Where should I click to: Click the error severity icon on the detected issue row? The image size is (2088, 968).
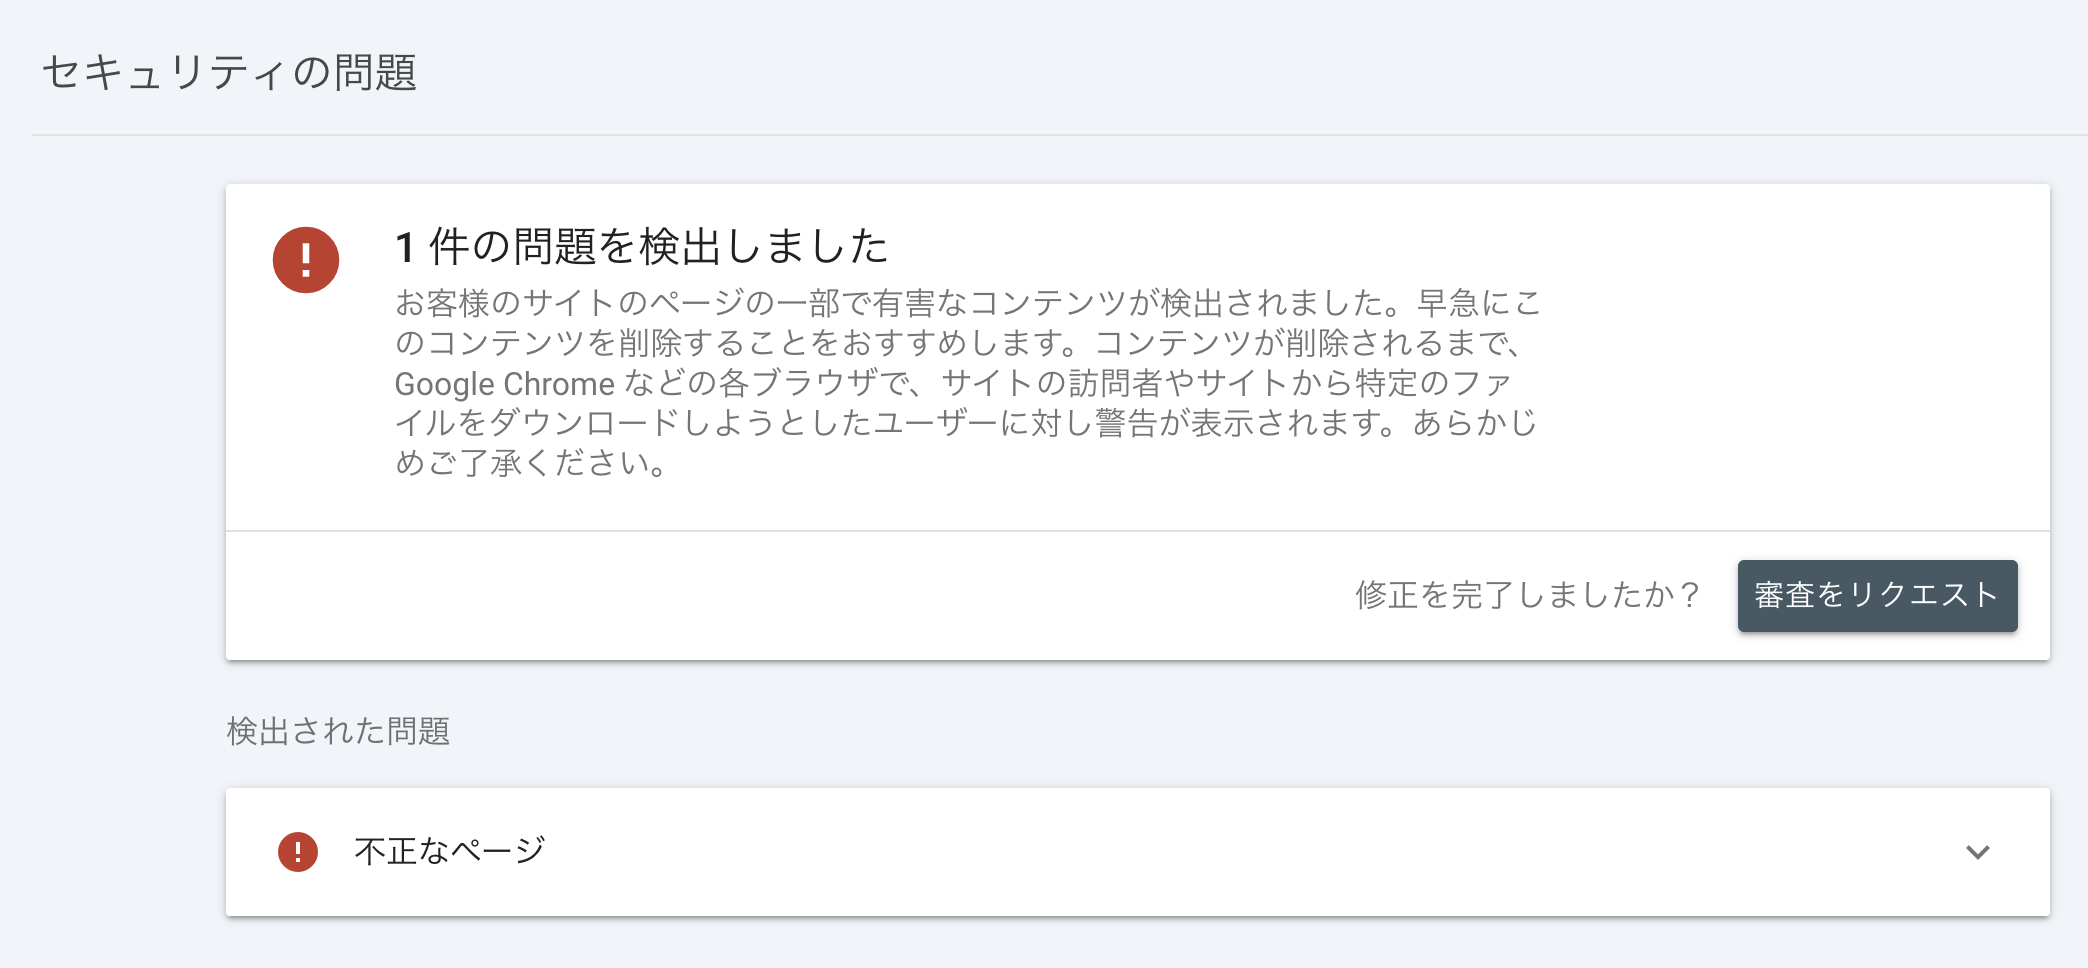[296, 851]
